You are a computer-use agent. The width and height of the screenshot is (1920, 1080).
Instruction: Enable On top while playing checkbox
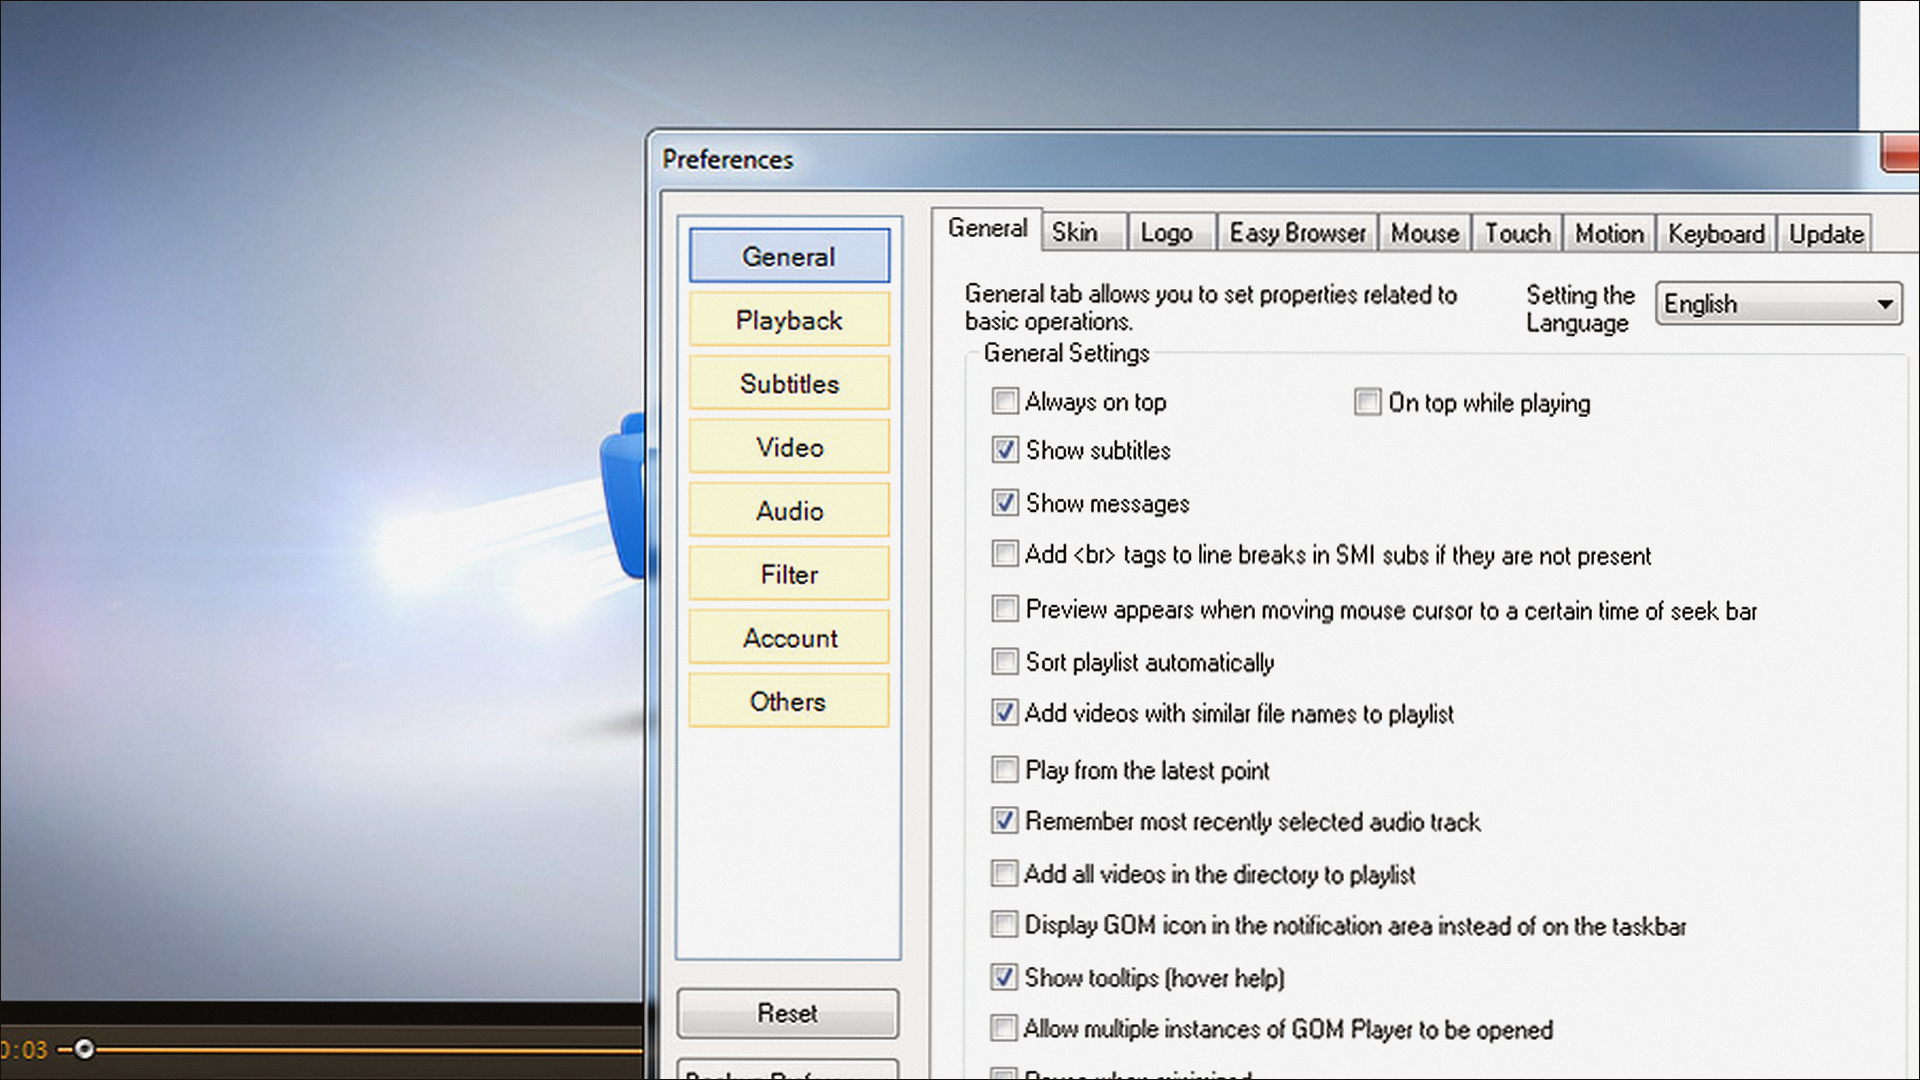pyautogui.click(x=1367, y=402)
